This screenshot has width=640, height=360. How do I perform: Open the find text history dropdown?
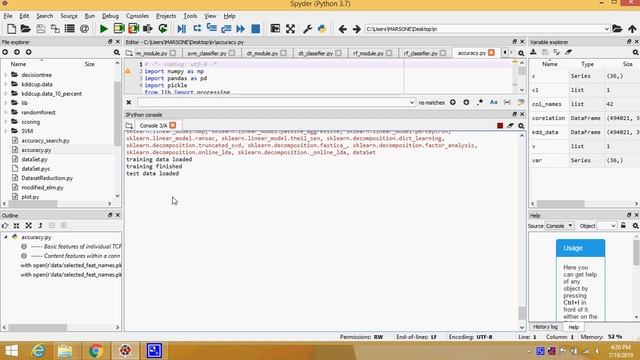tap(411, 102)
